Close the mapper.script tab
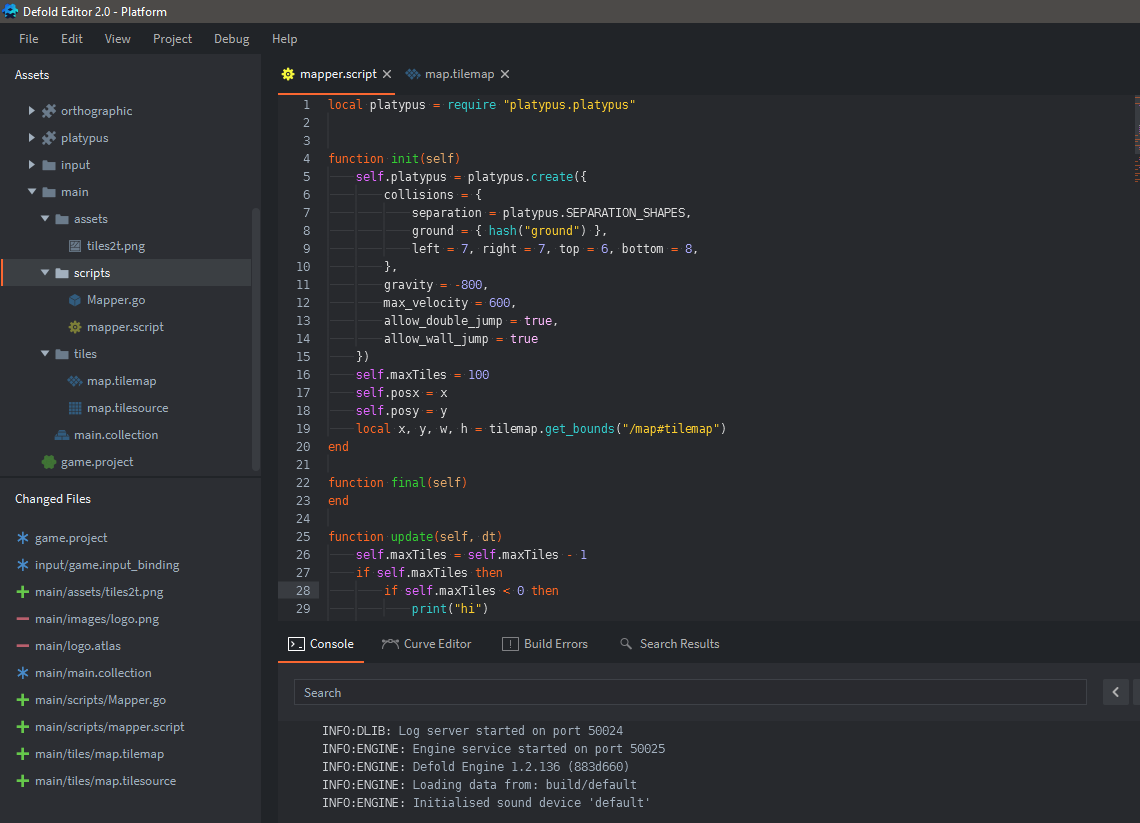 click(387, 74)
